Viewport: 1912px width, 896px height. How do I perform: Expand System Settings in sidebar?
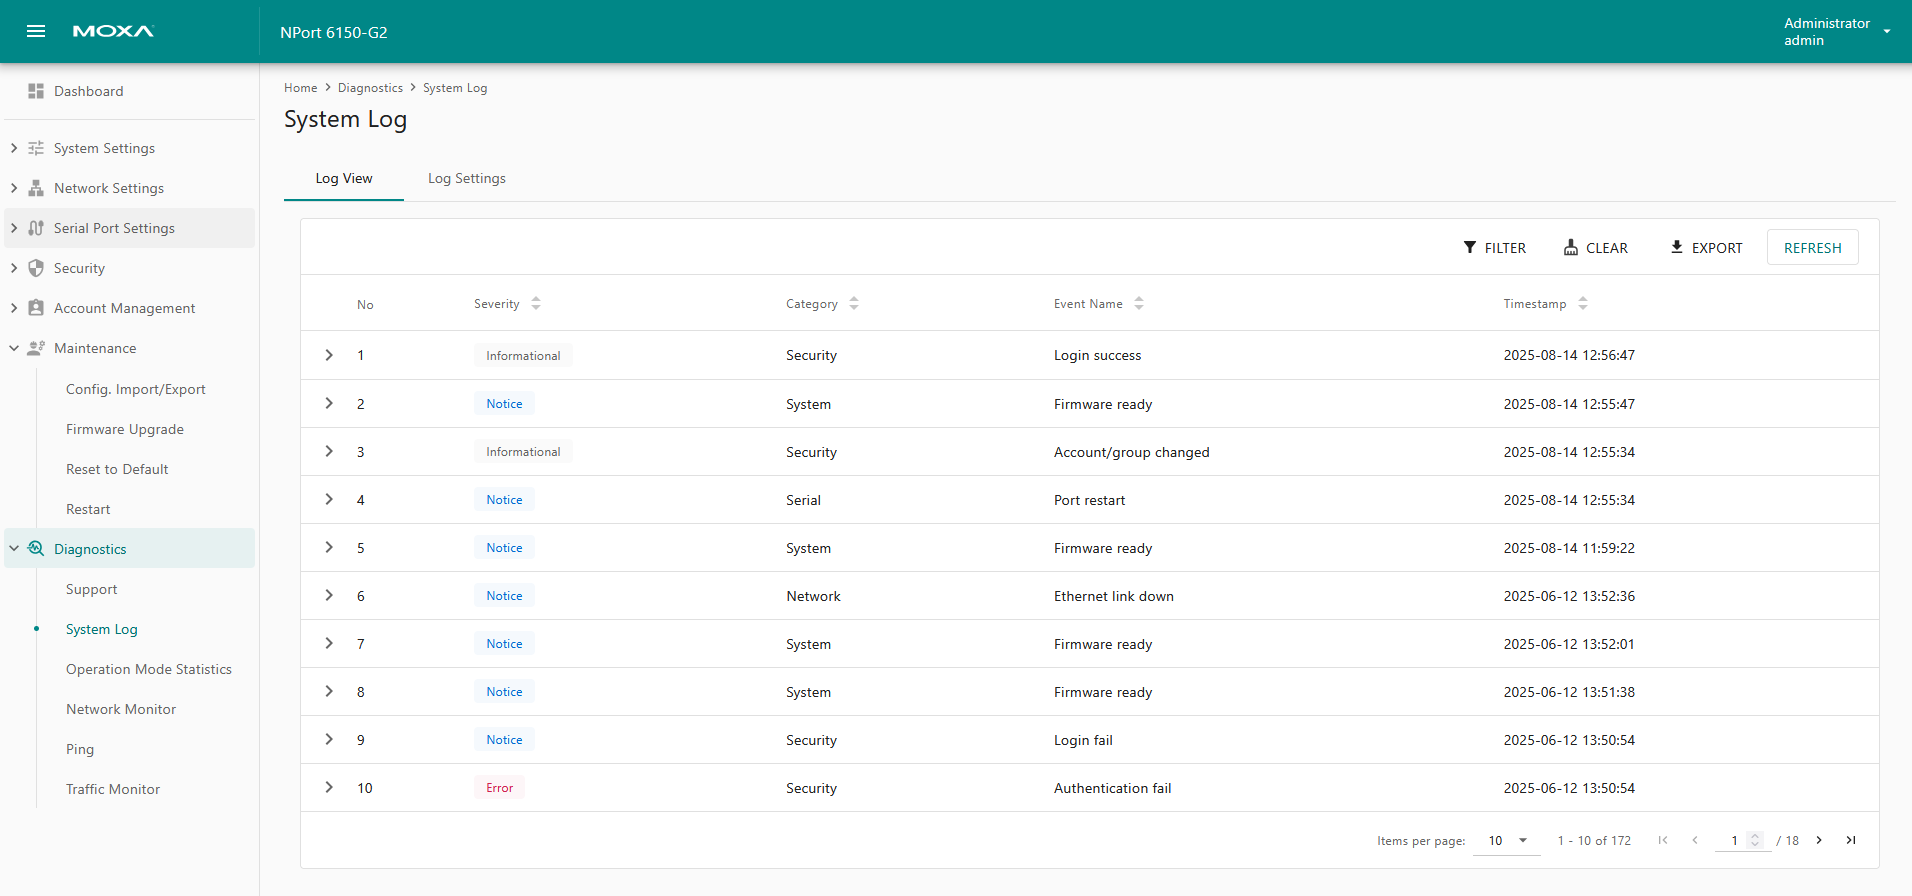(14, 148)
